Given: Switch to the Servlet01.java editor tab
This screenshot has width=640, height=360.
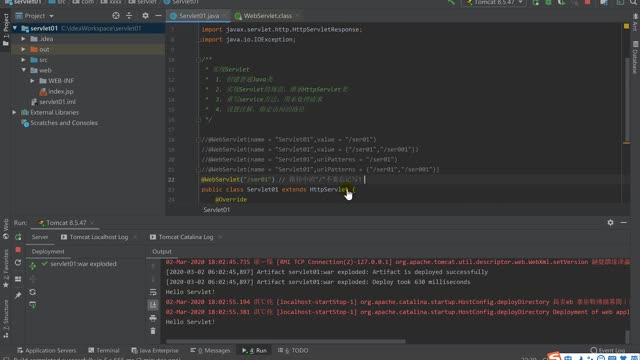Looking at the screenshot, I should [199, 16].
